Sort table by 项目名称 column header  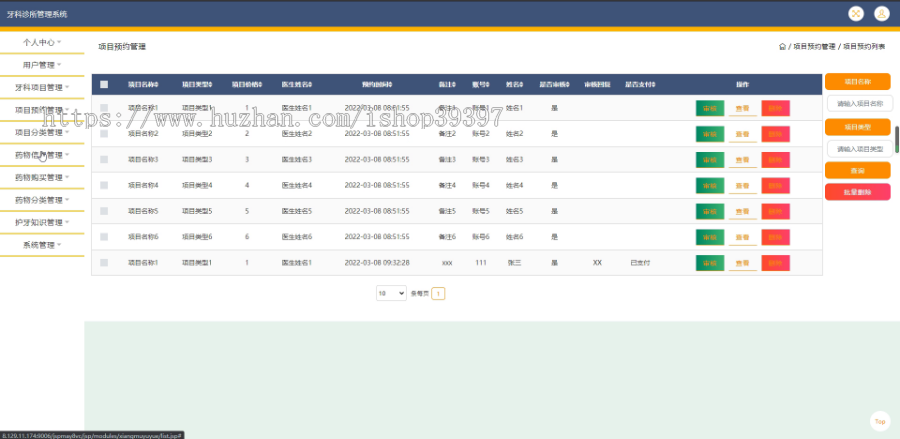(143, 84)
